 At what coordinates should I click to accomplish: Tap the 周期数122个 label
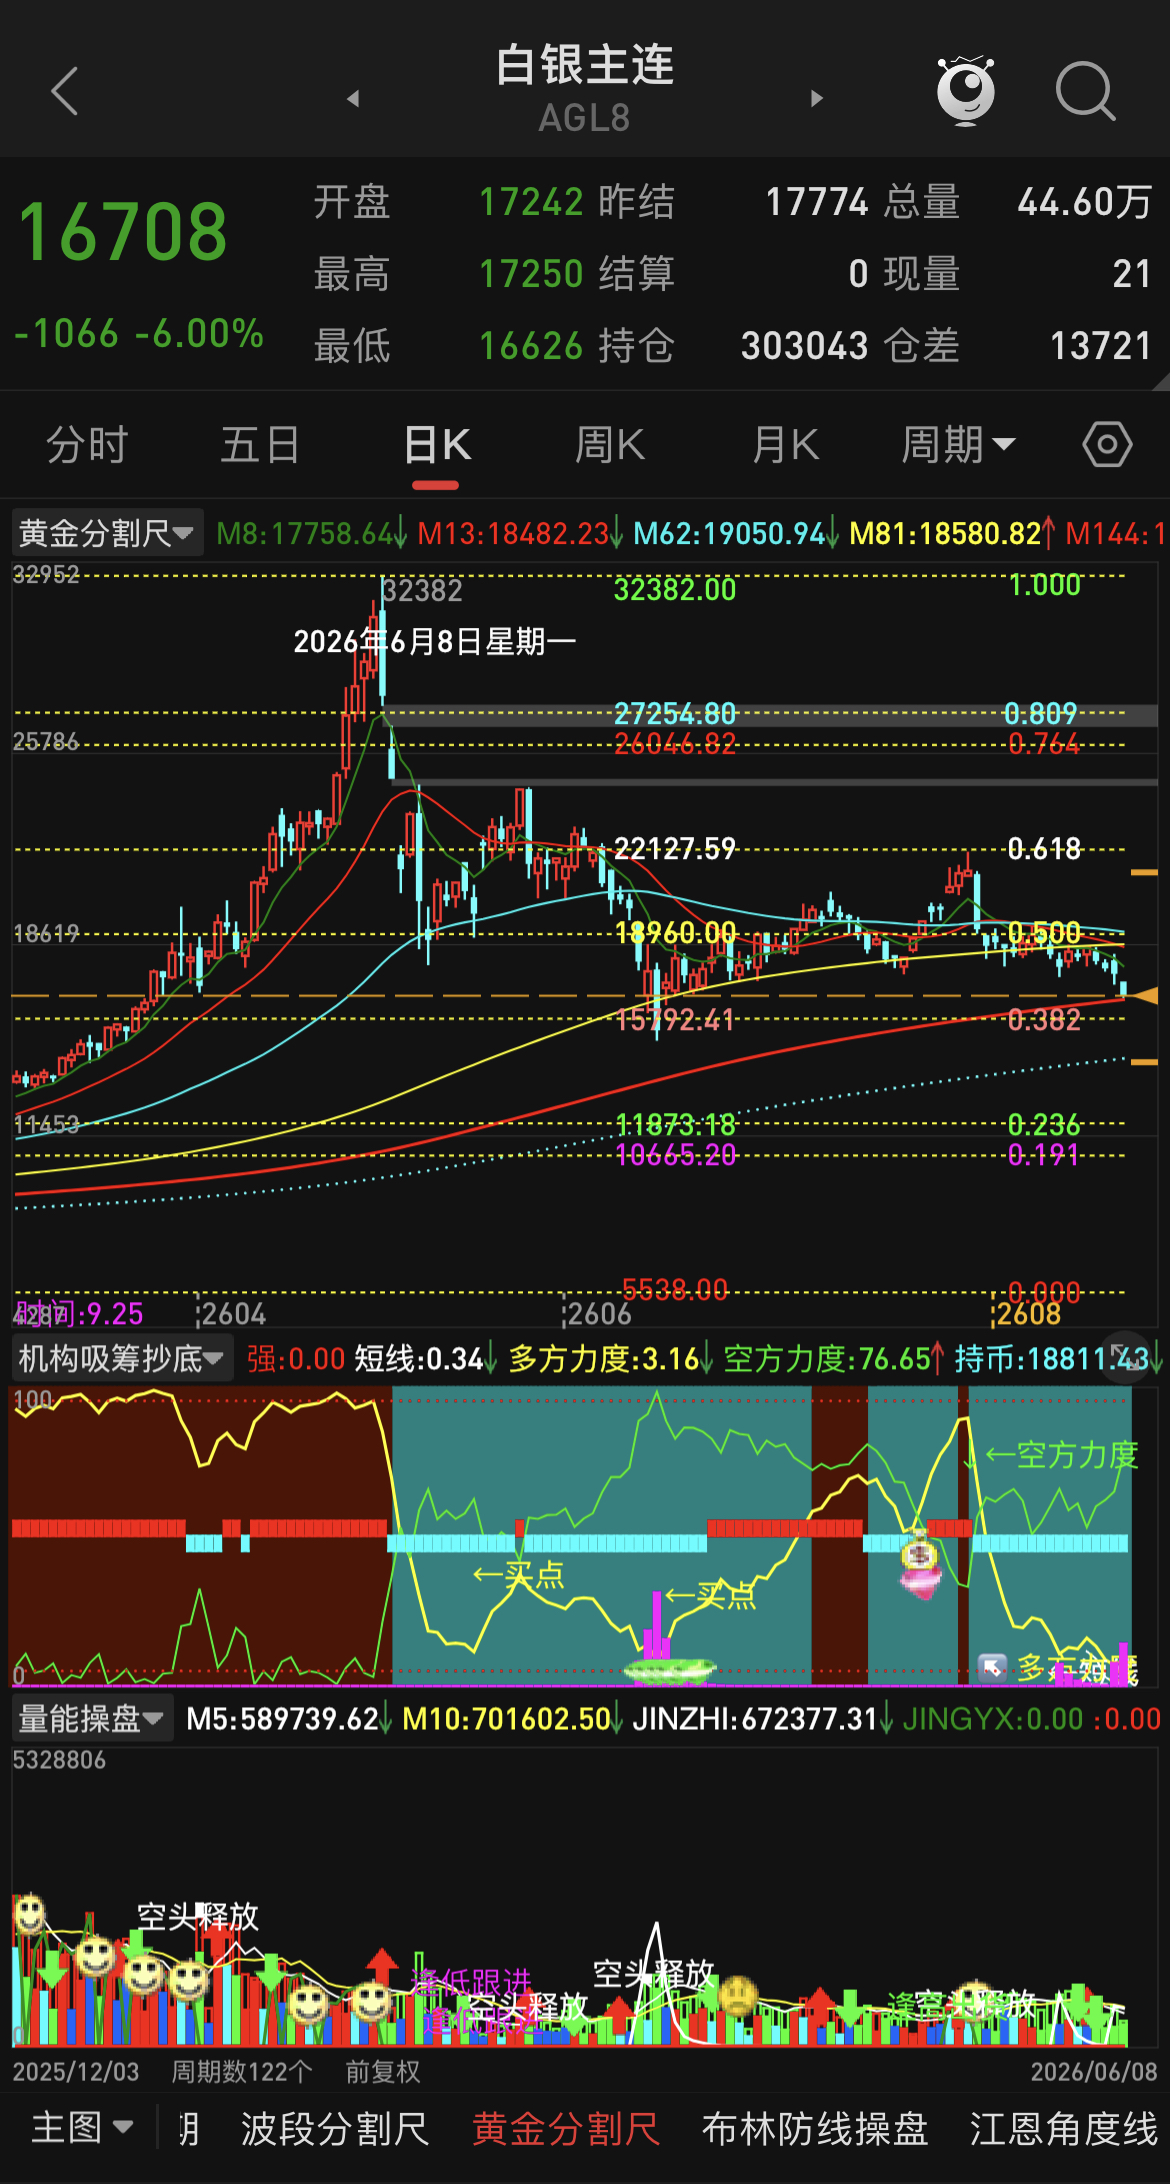click(x=242, y=2071)
